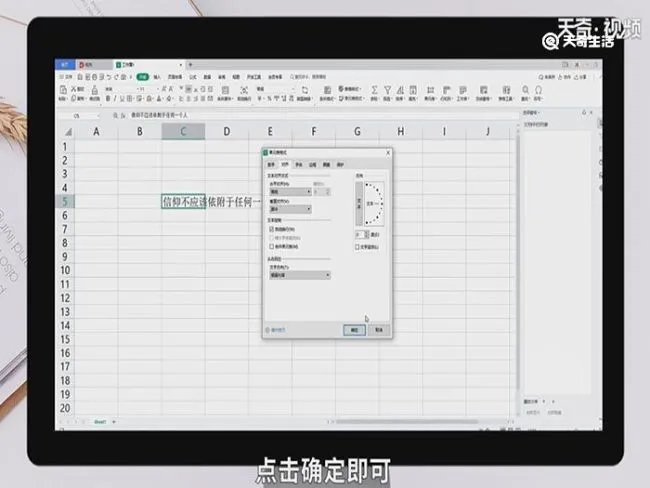Click the new tab plus button
Image resolution: width=650 pixels, height=488 pixels.
[191, 65]
